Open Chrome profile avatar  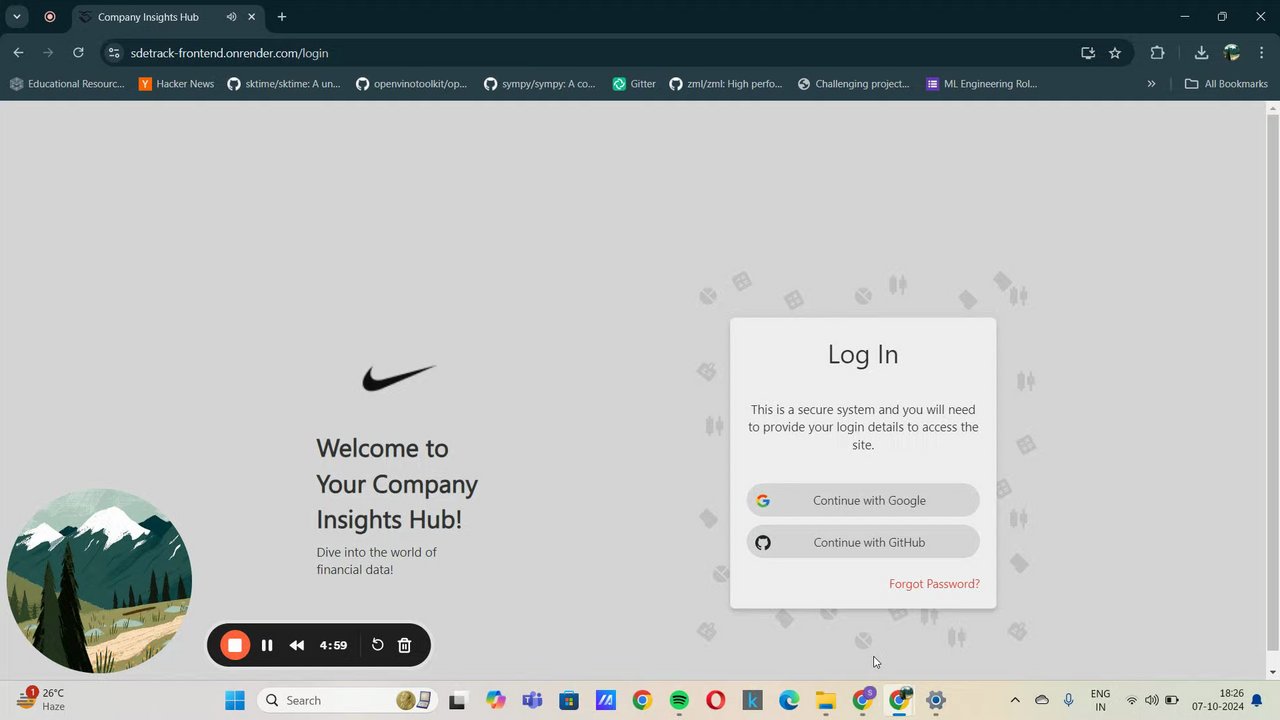1232,53
